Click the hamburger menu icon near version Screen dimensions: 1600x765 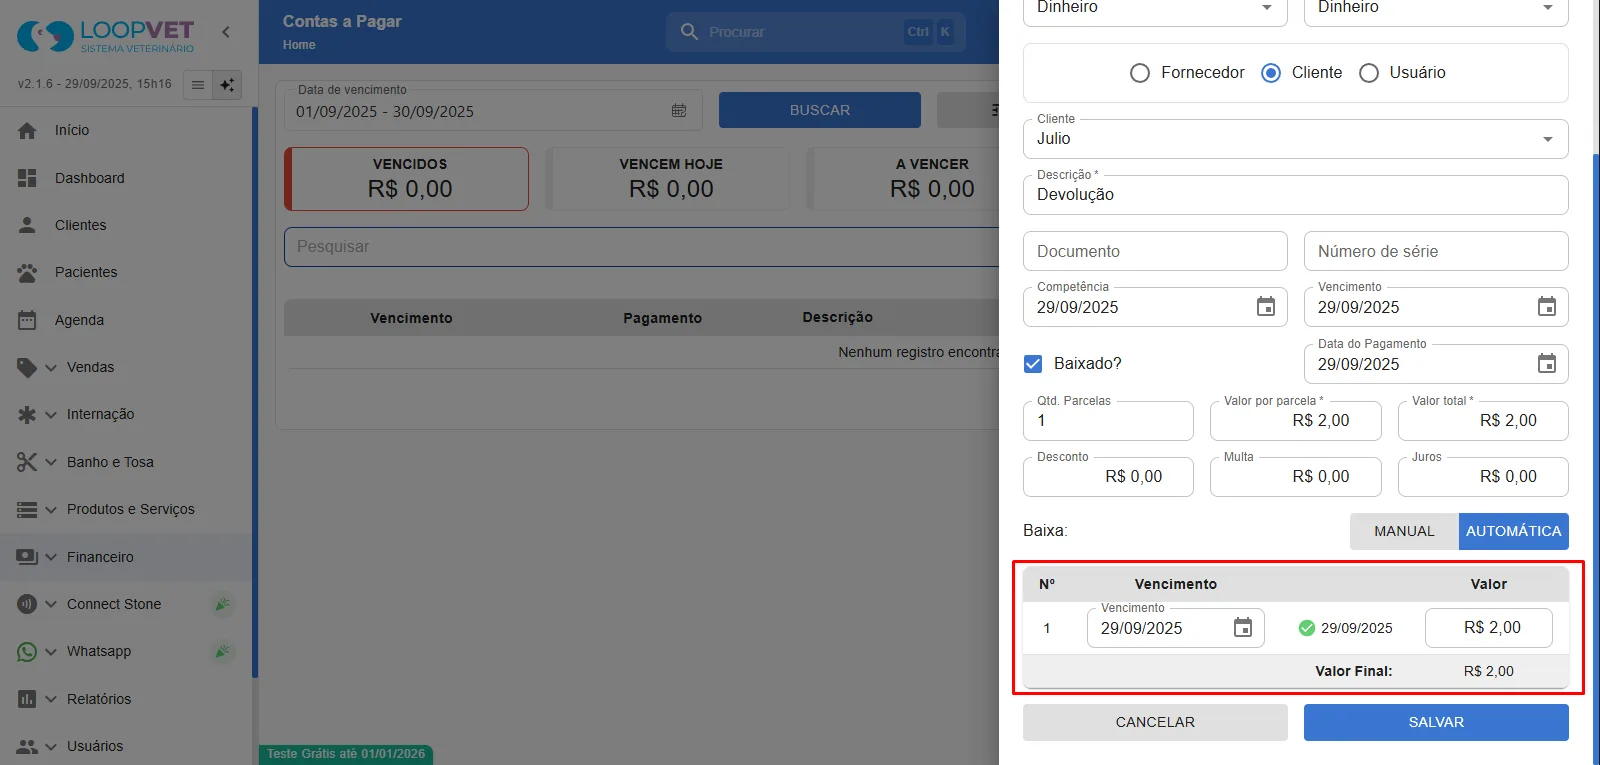(x=198, y=85)
